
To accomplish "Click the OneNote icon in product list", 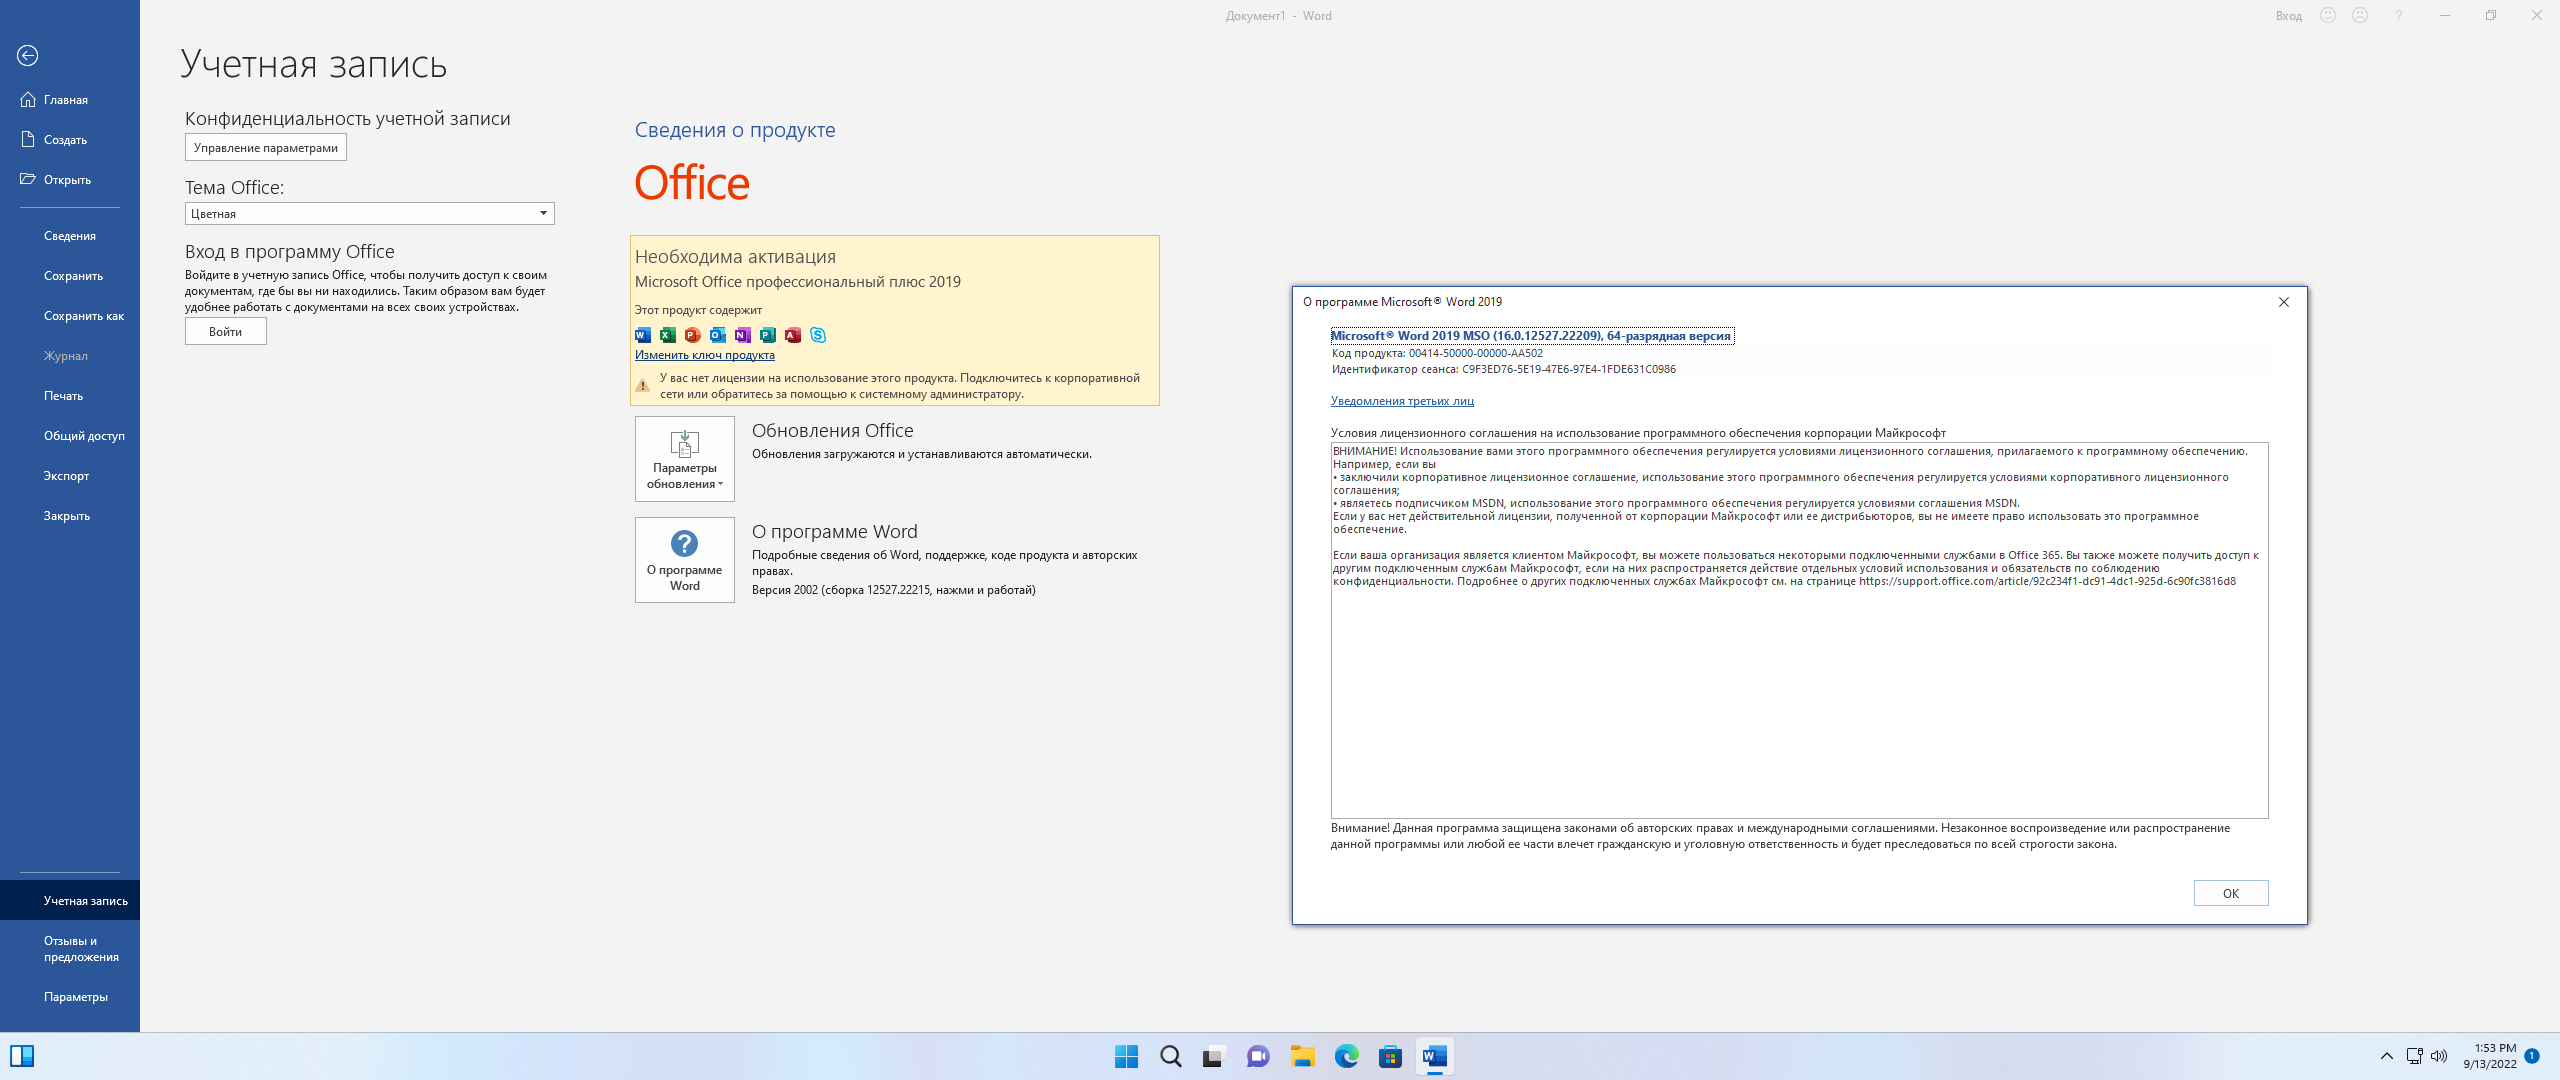I will (743, 335).
